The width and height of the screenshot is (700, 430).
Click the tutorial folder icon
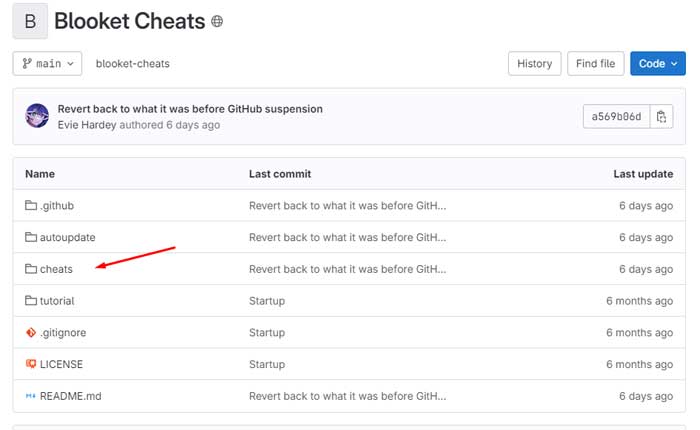coord(31,301)
